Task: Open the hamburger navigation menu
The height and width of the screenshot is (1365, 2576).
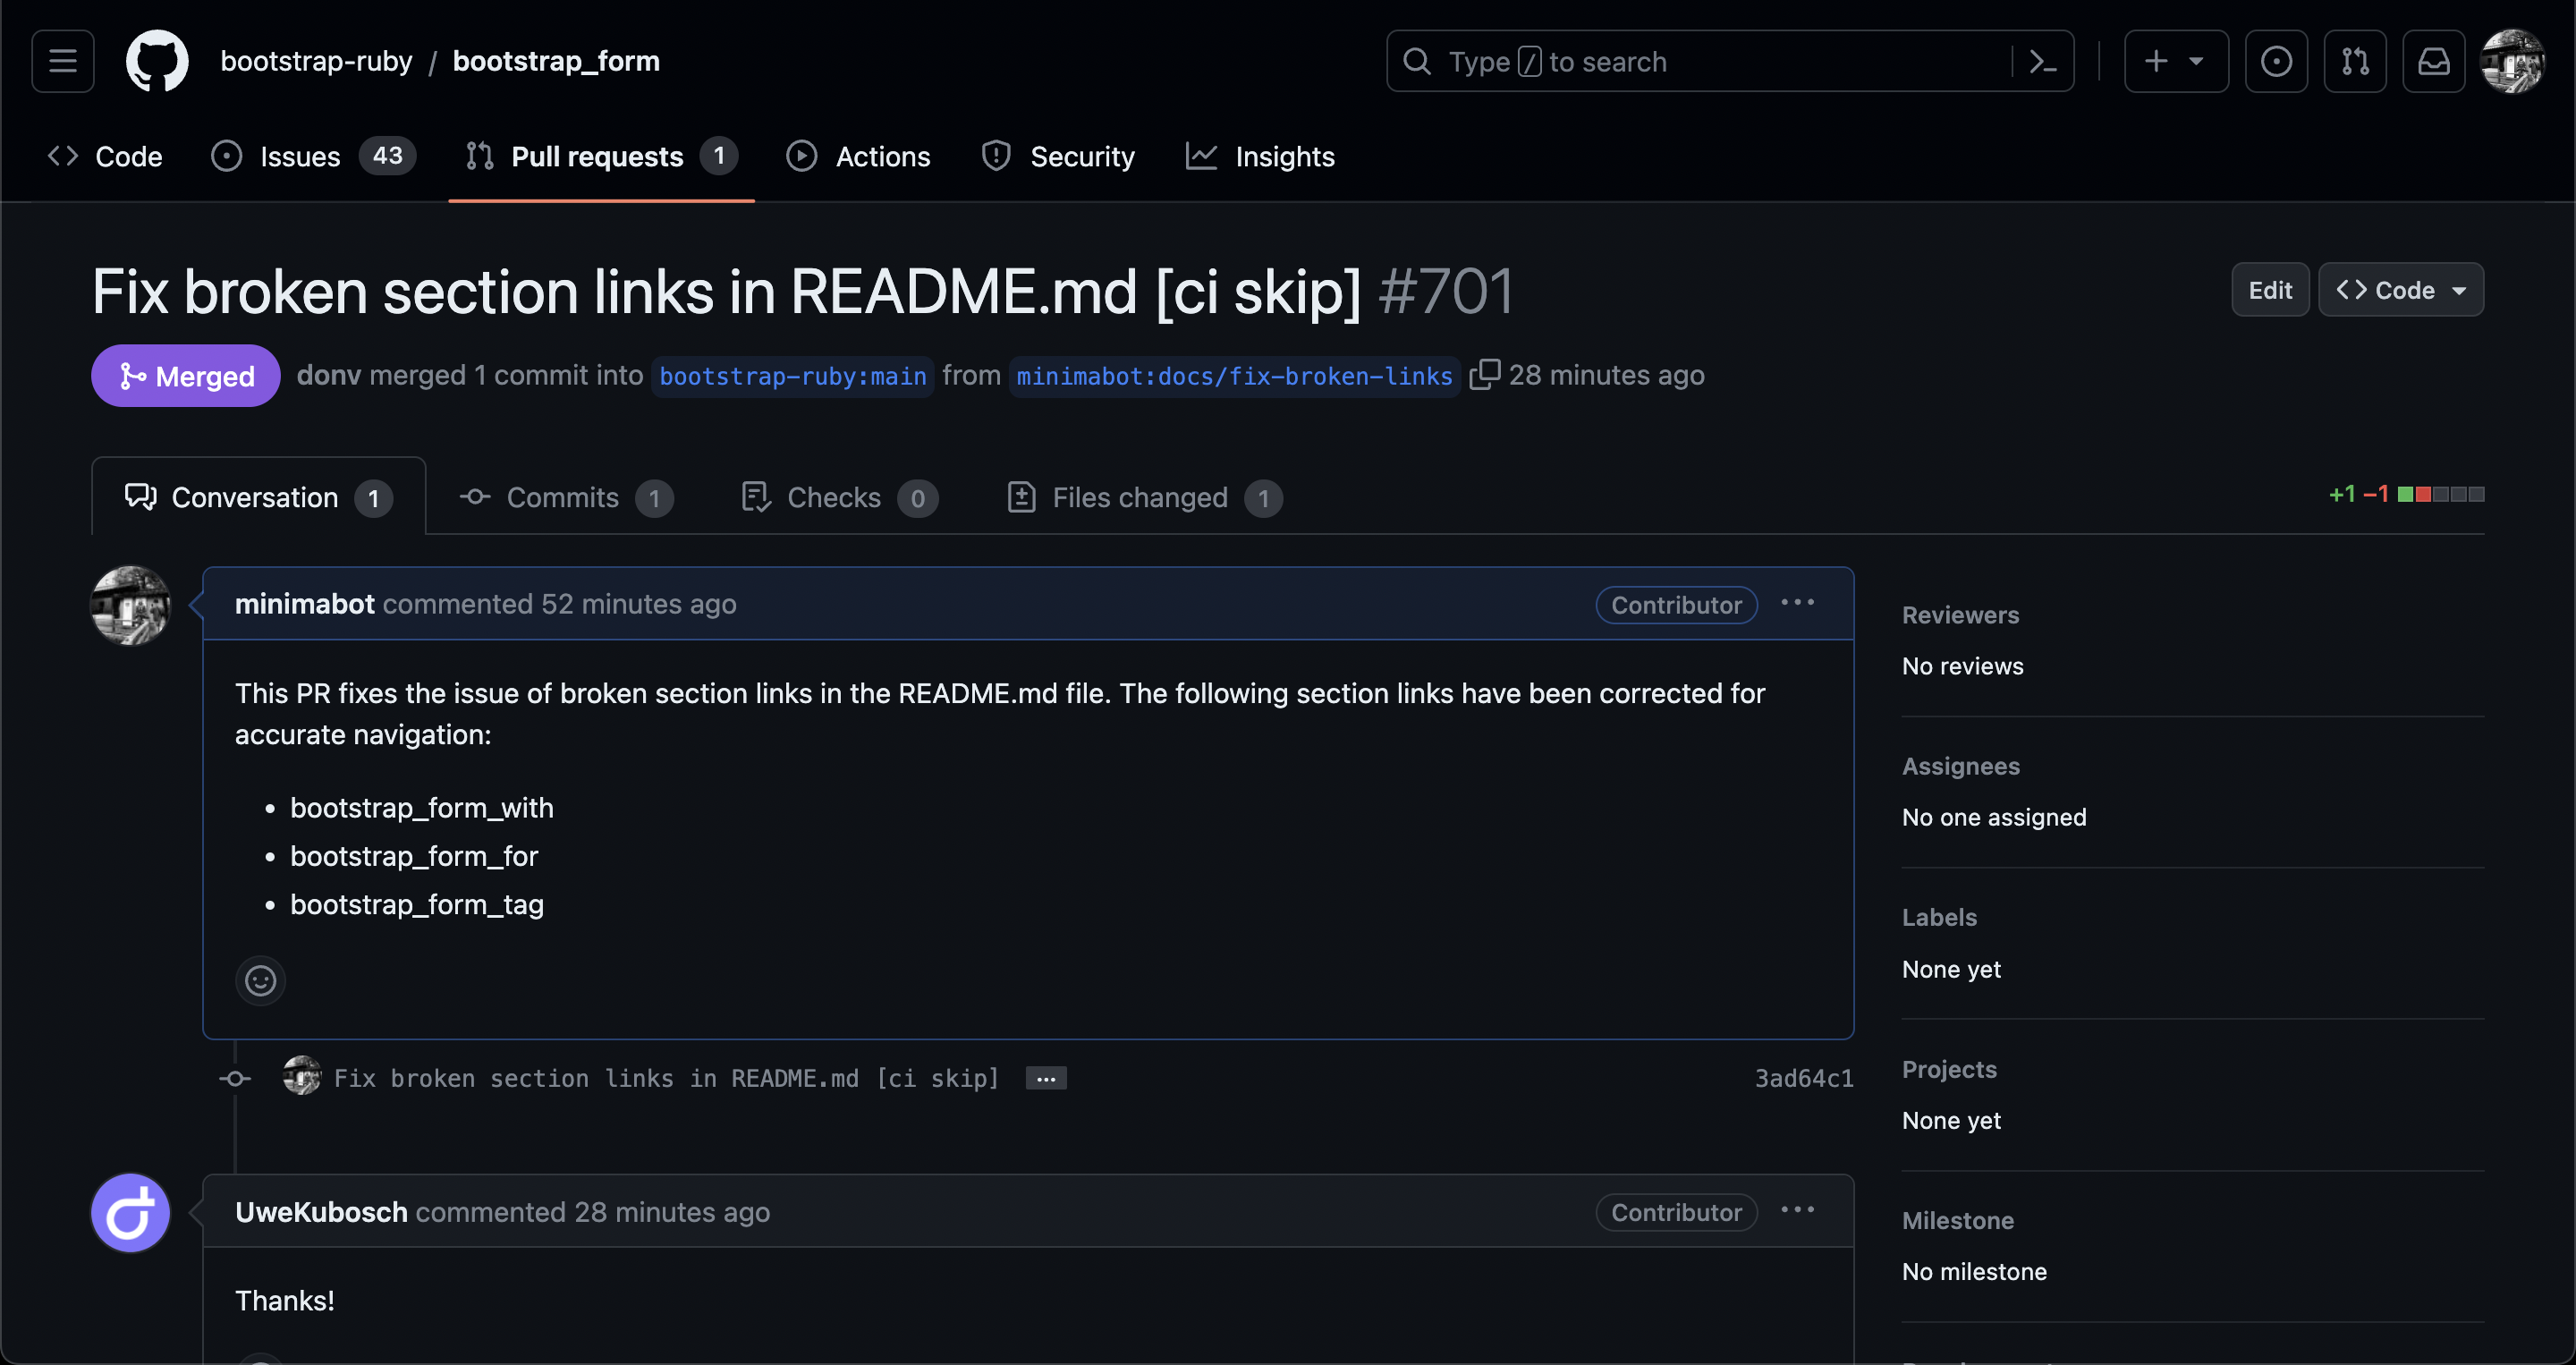Action: 62,61
